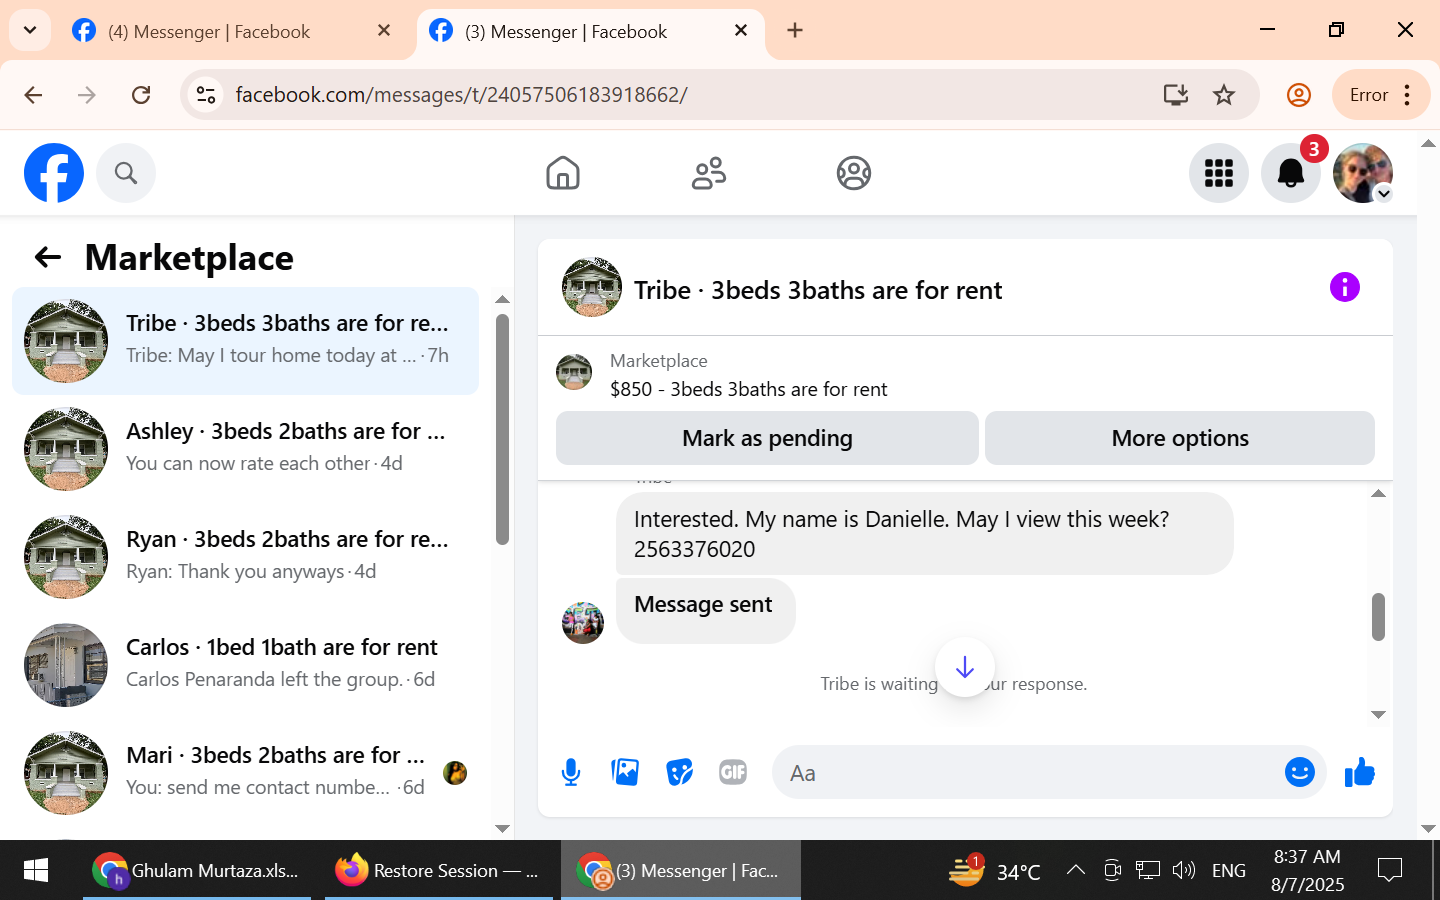Click the Marketplace chat list scrollbar
The width and height of the screenshot is (1440, 900).
point(502,430)
